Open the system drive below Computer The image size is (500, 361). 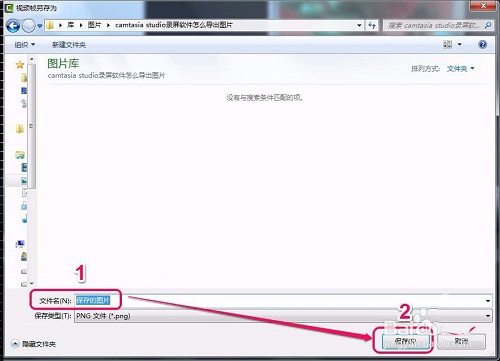24,257
